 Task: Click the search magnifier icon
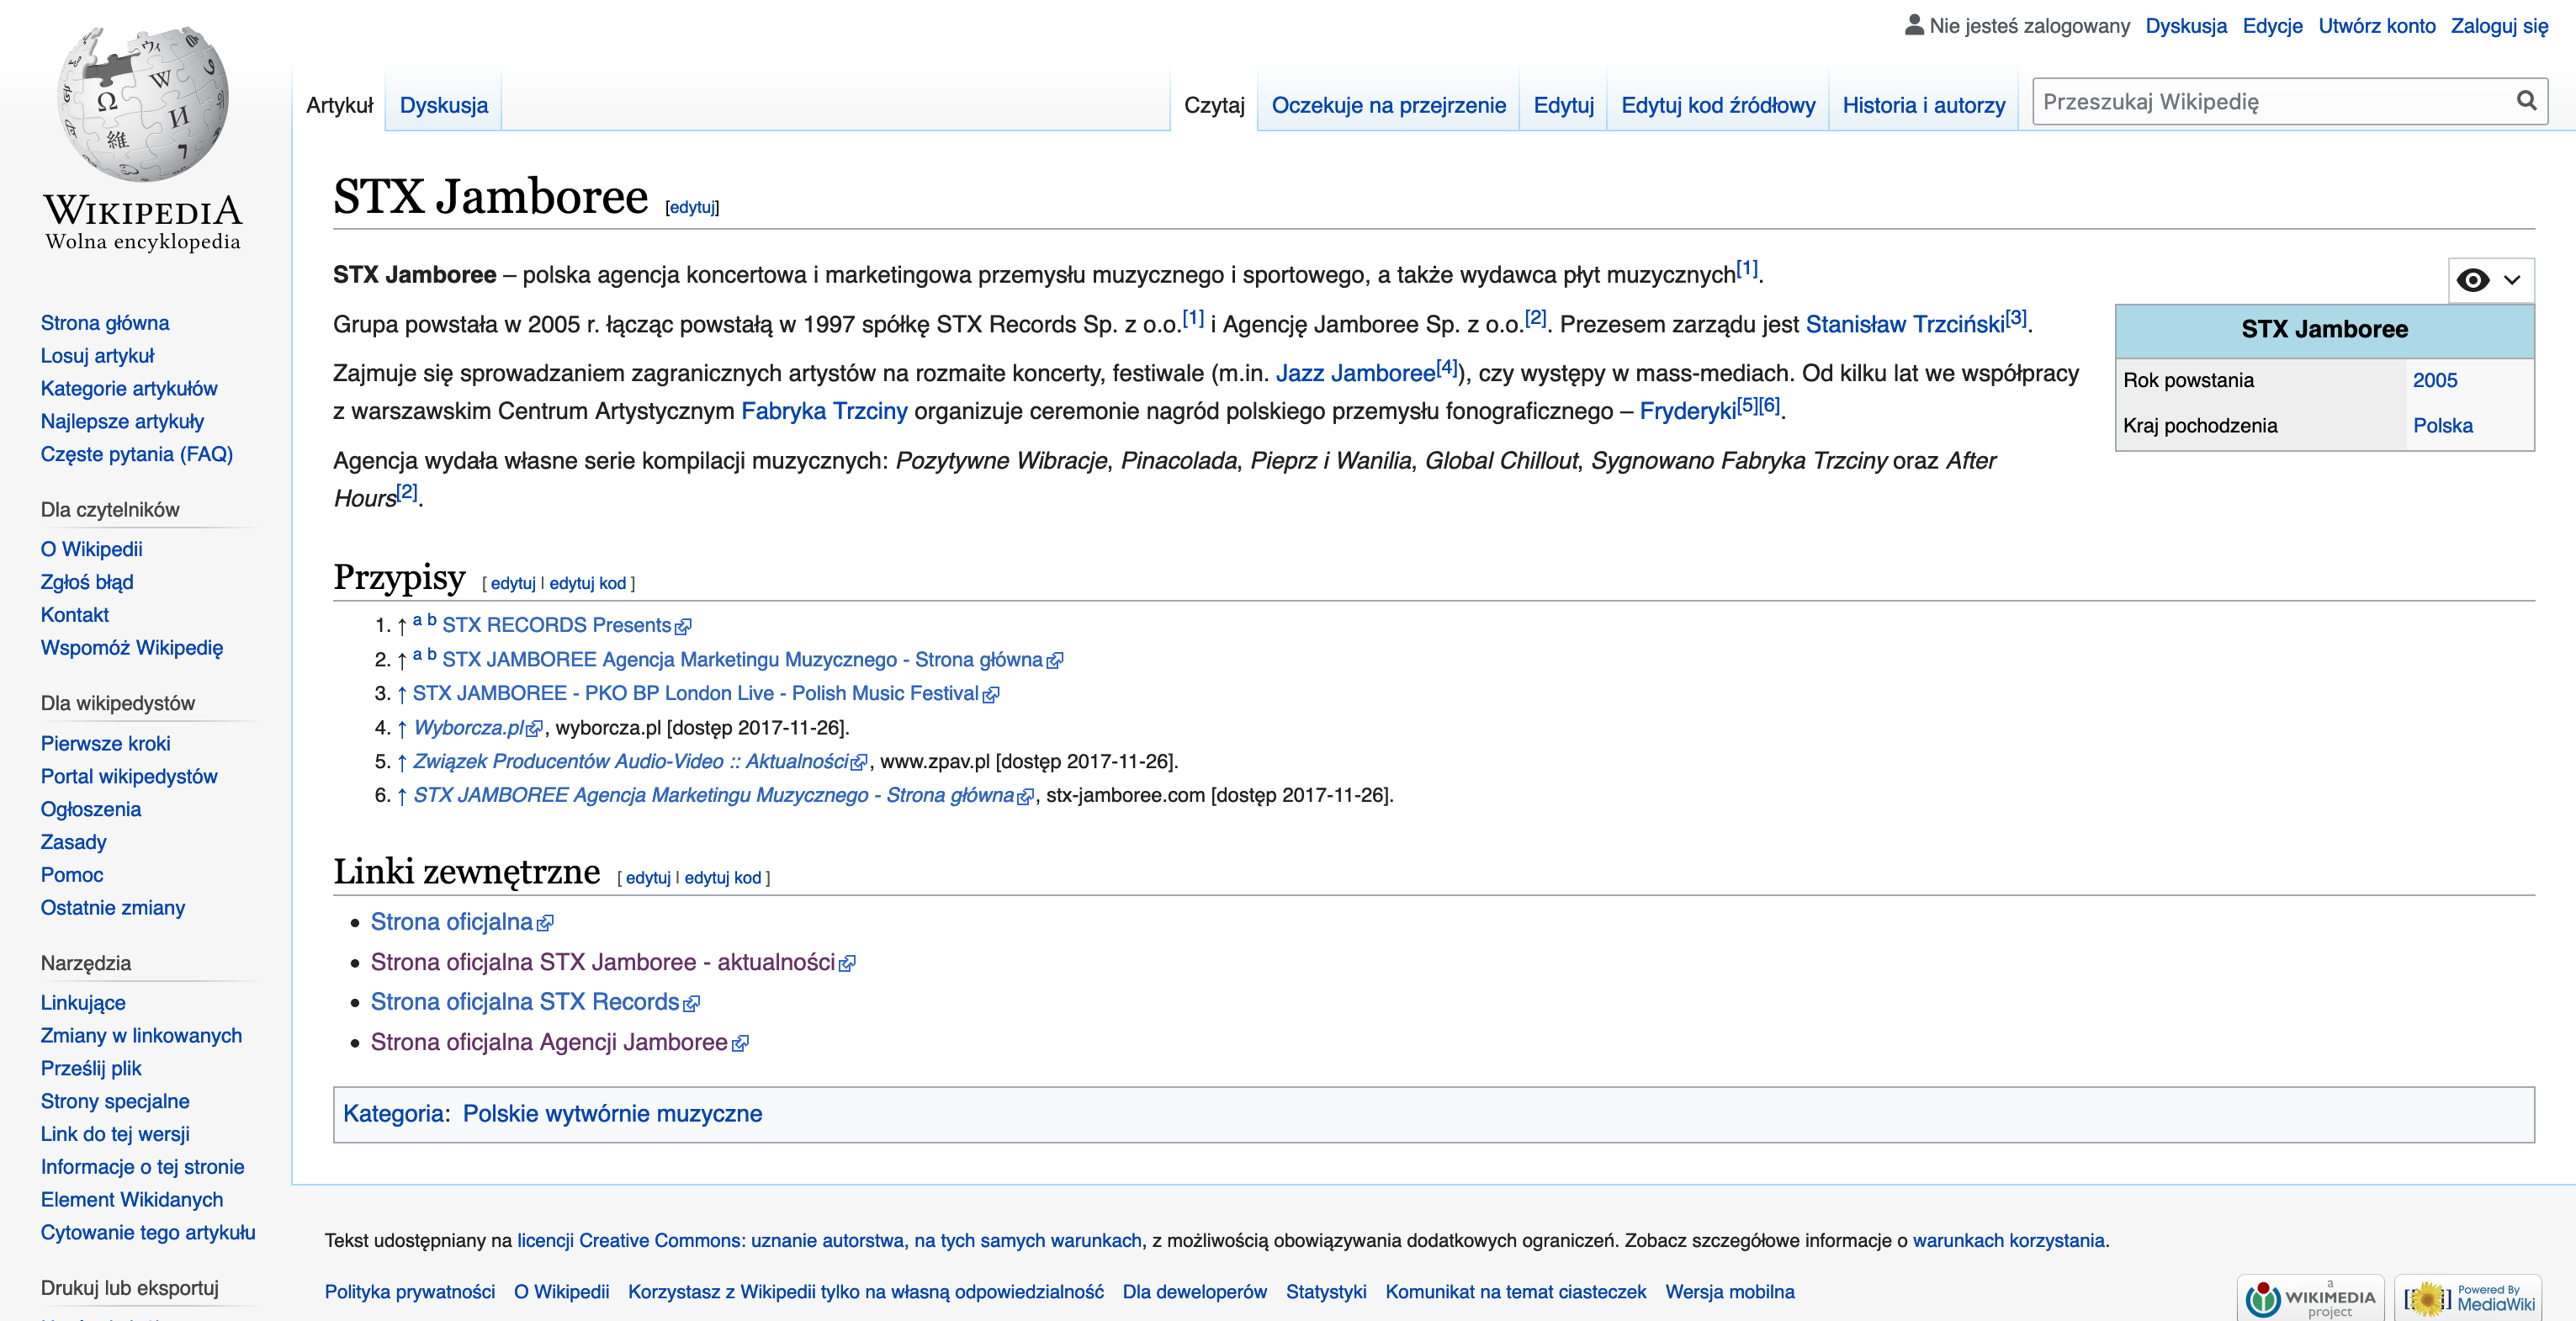[2526, 101]
